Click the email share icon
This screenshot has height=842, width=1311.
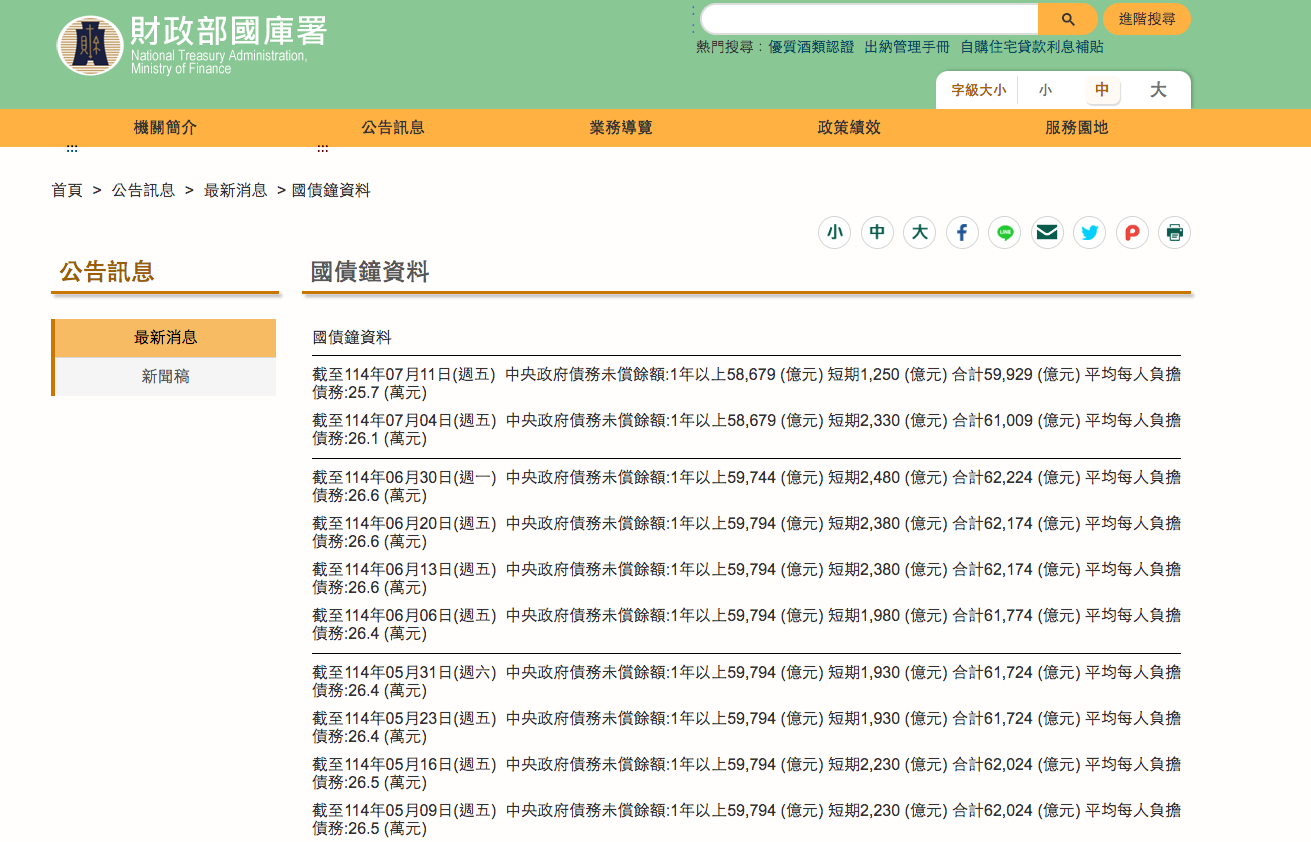click(x=1047, y=233)
